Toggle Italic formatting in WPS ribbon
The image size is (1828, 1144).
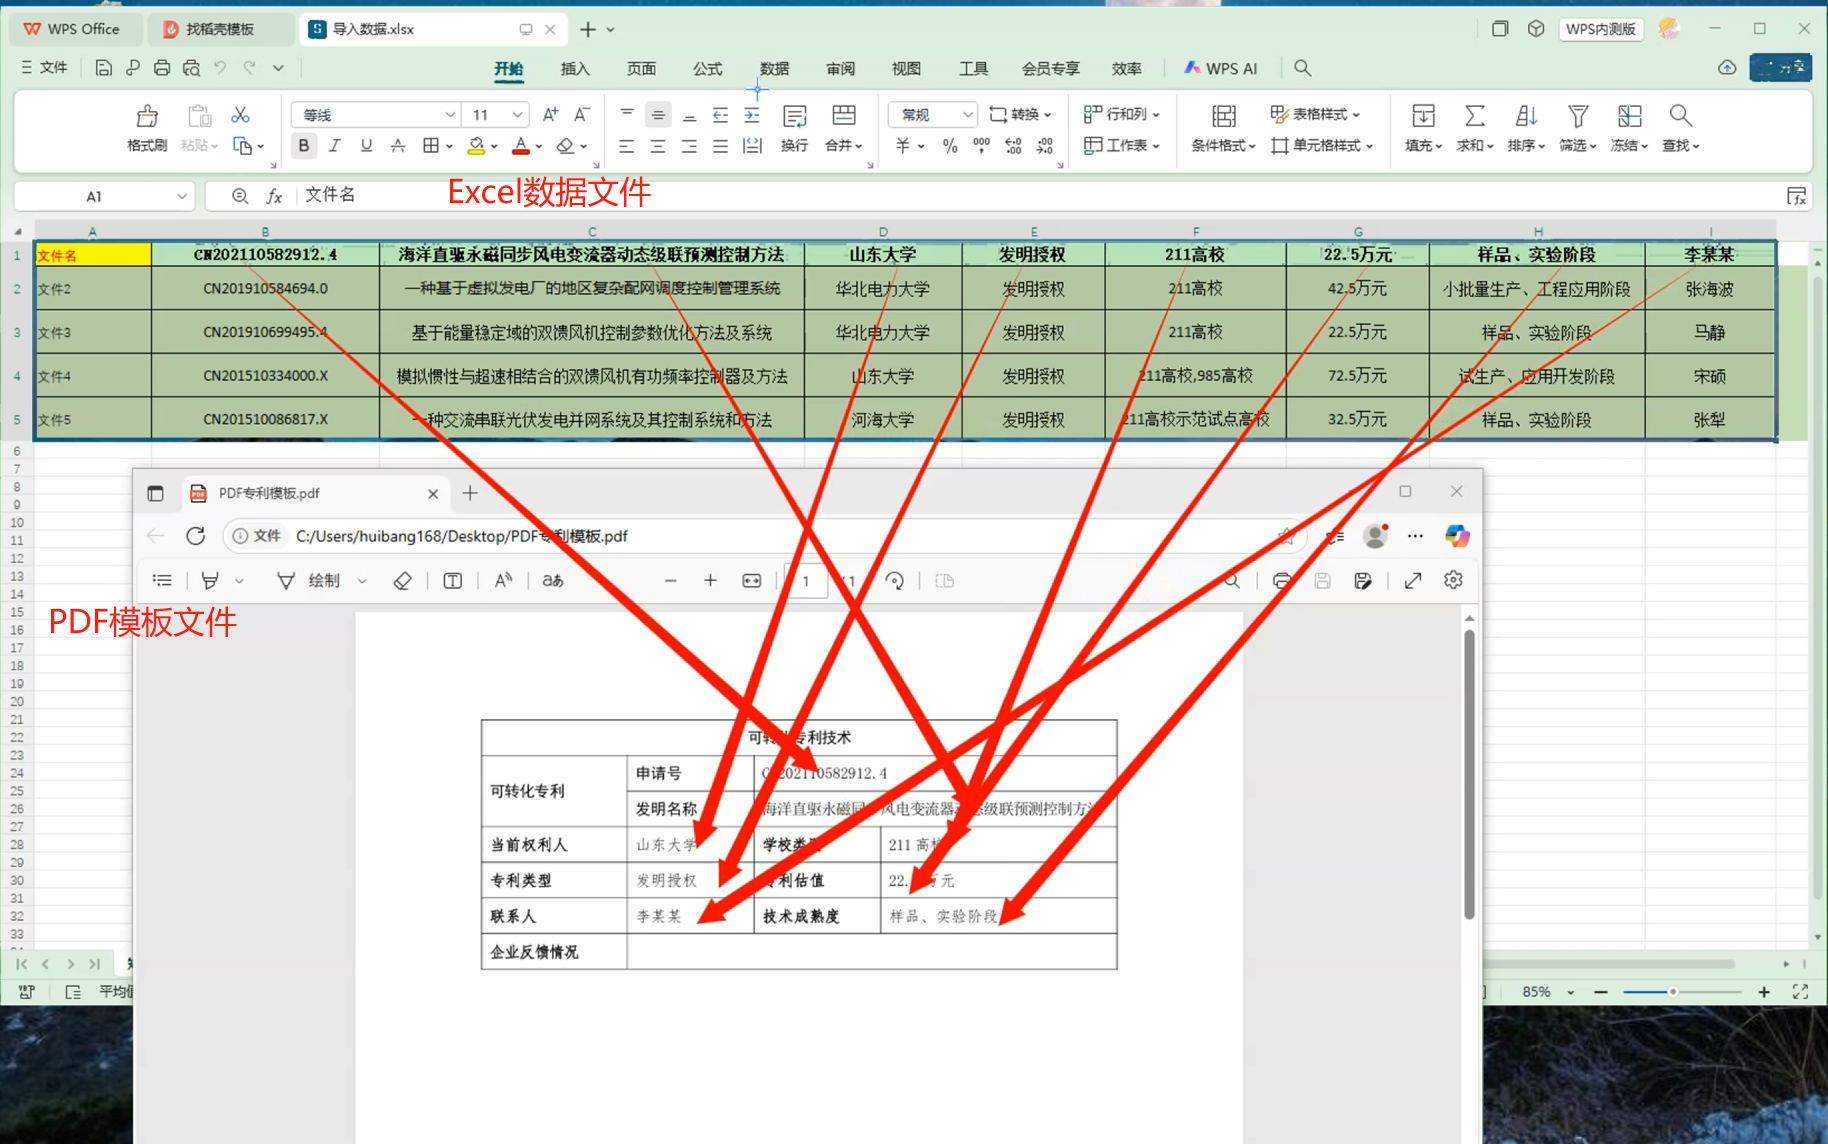[335, 146]
